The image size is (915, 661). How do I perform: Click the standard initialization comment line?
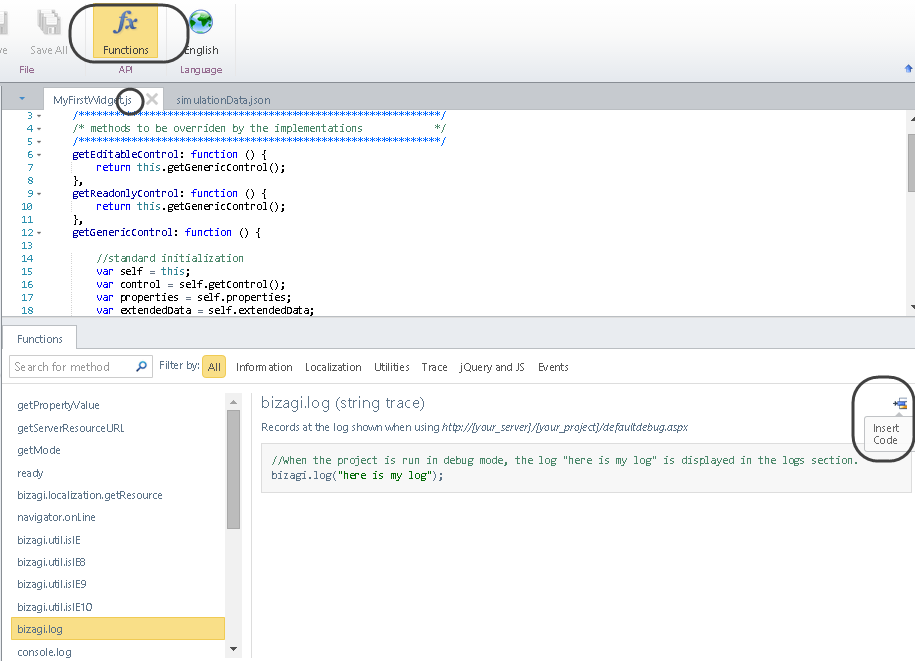coord(170,258)
